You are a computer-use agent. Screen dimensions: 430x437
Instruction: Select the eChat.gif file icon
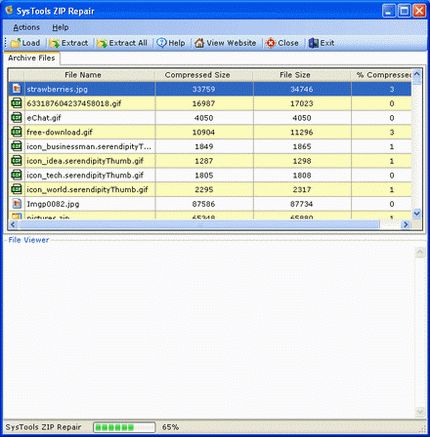point(16,117)
